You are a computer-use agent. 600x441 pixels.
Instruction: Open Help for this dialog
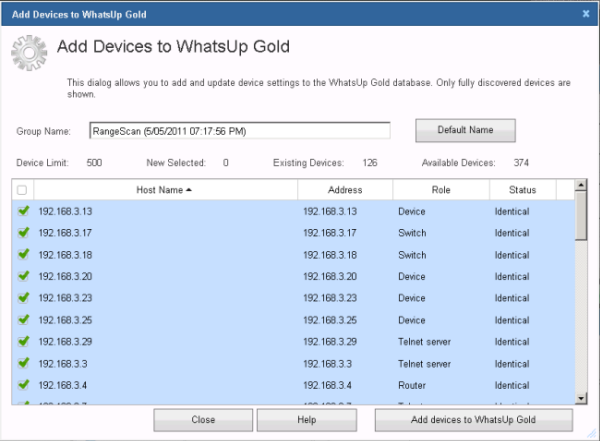tap(307, 420)
